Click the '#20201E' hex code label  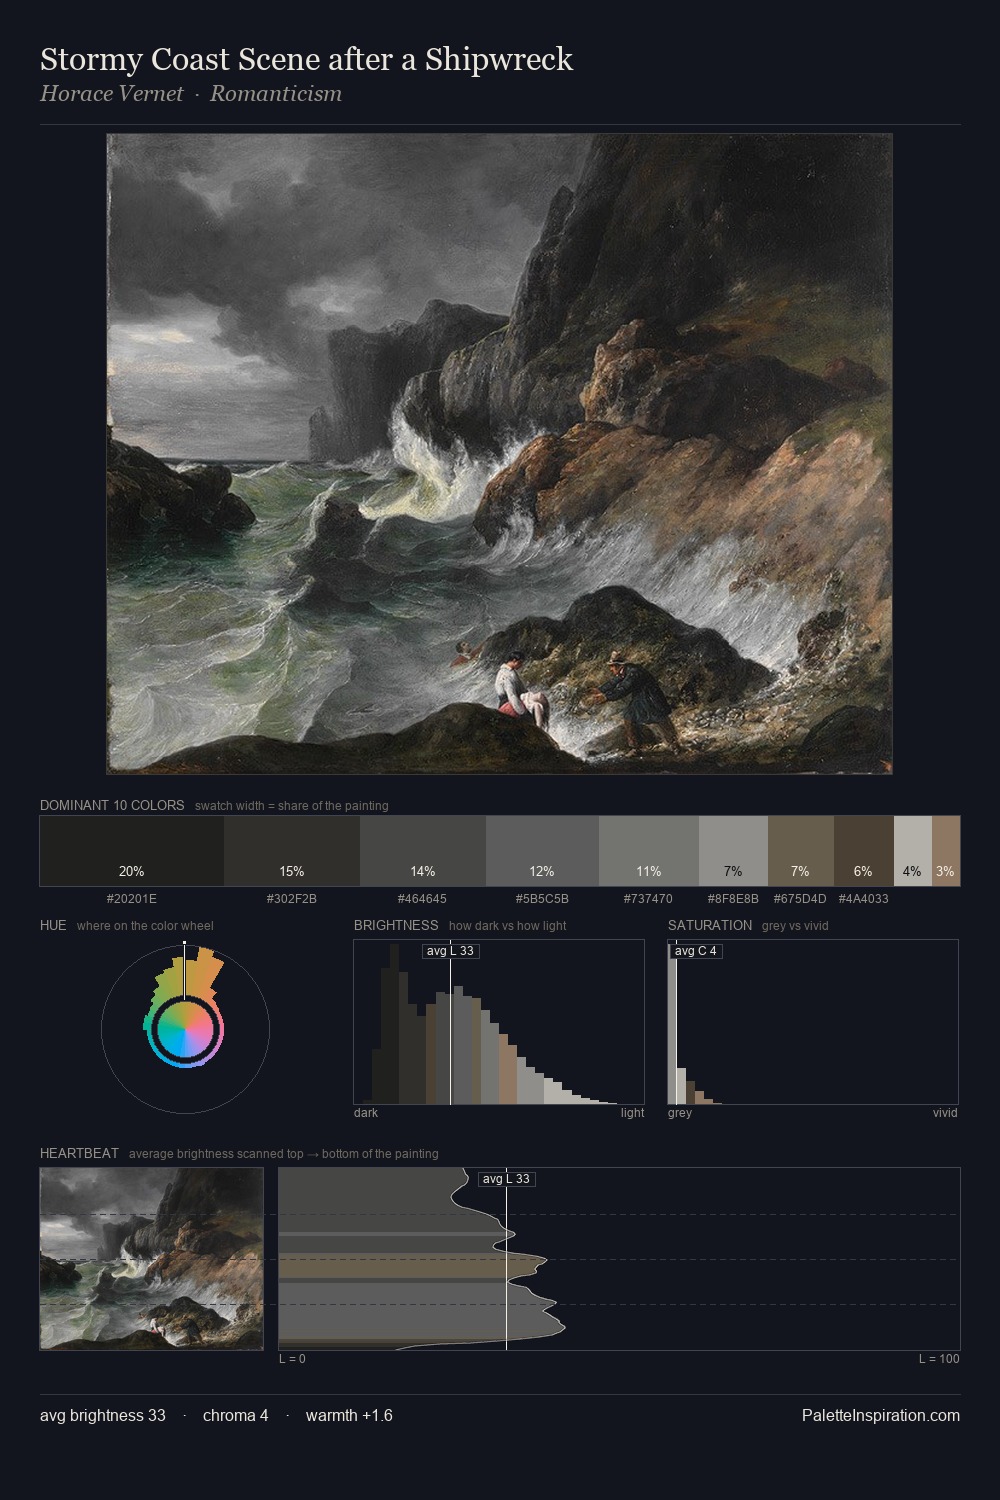click(132, 899)
